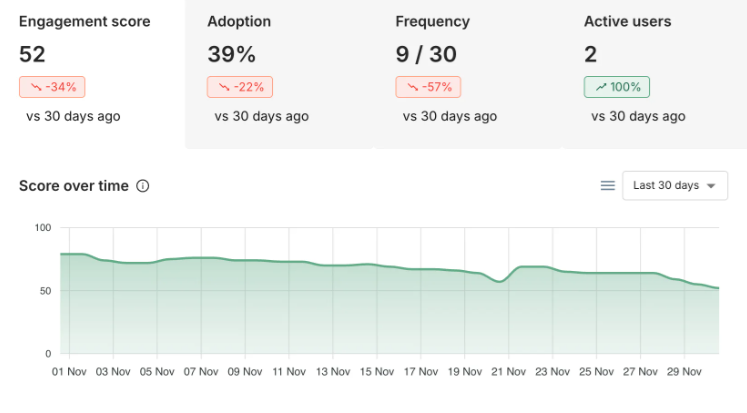Image resolution: width=747 pixels, height=413 pixels.
Task: Click the 01 Nov label on the x-axis
Action: click(x=70, y=373)
